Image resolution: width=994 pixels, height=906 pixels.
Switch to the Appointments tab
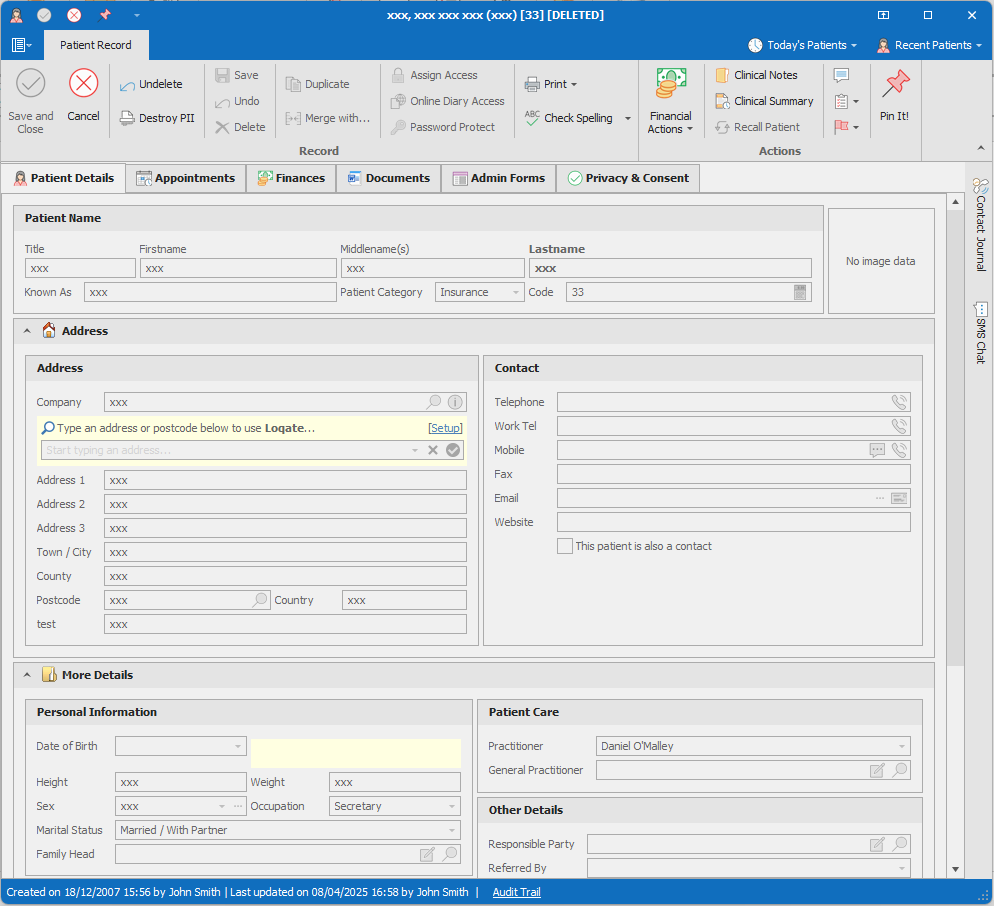coord(185,178)
